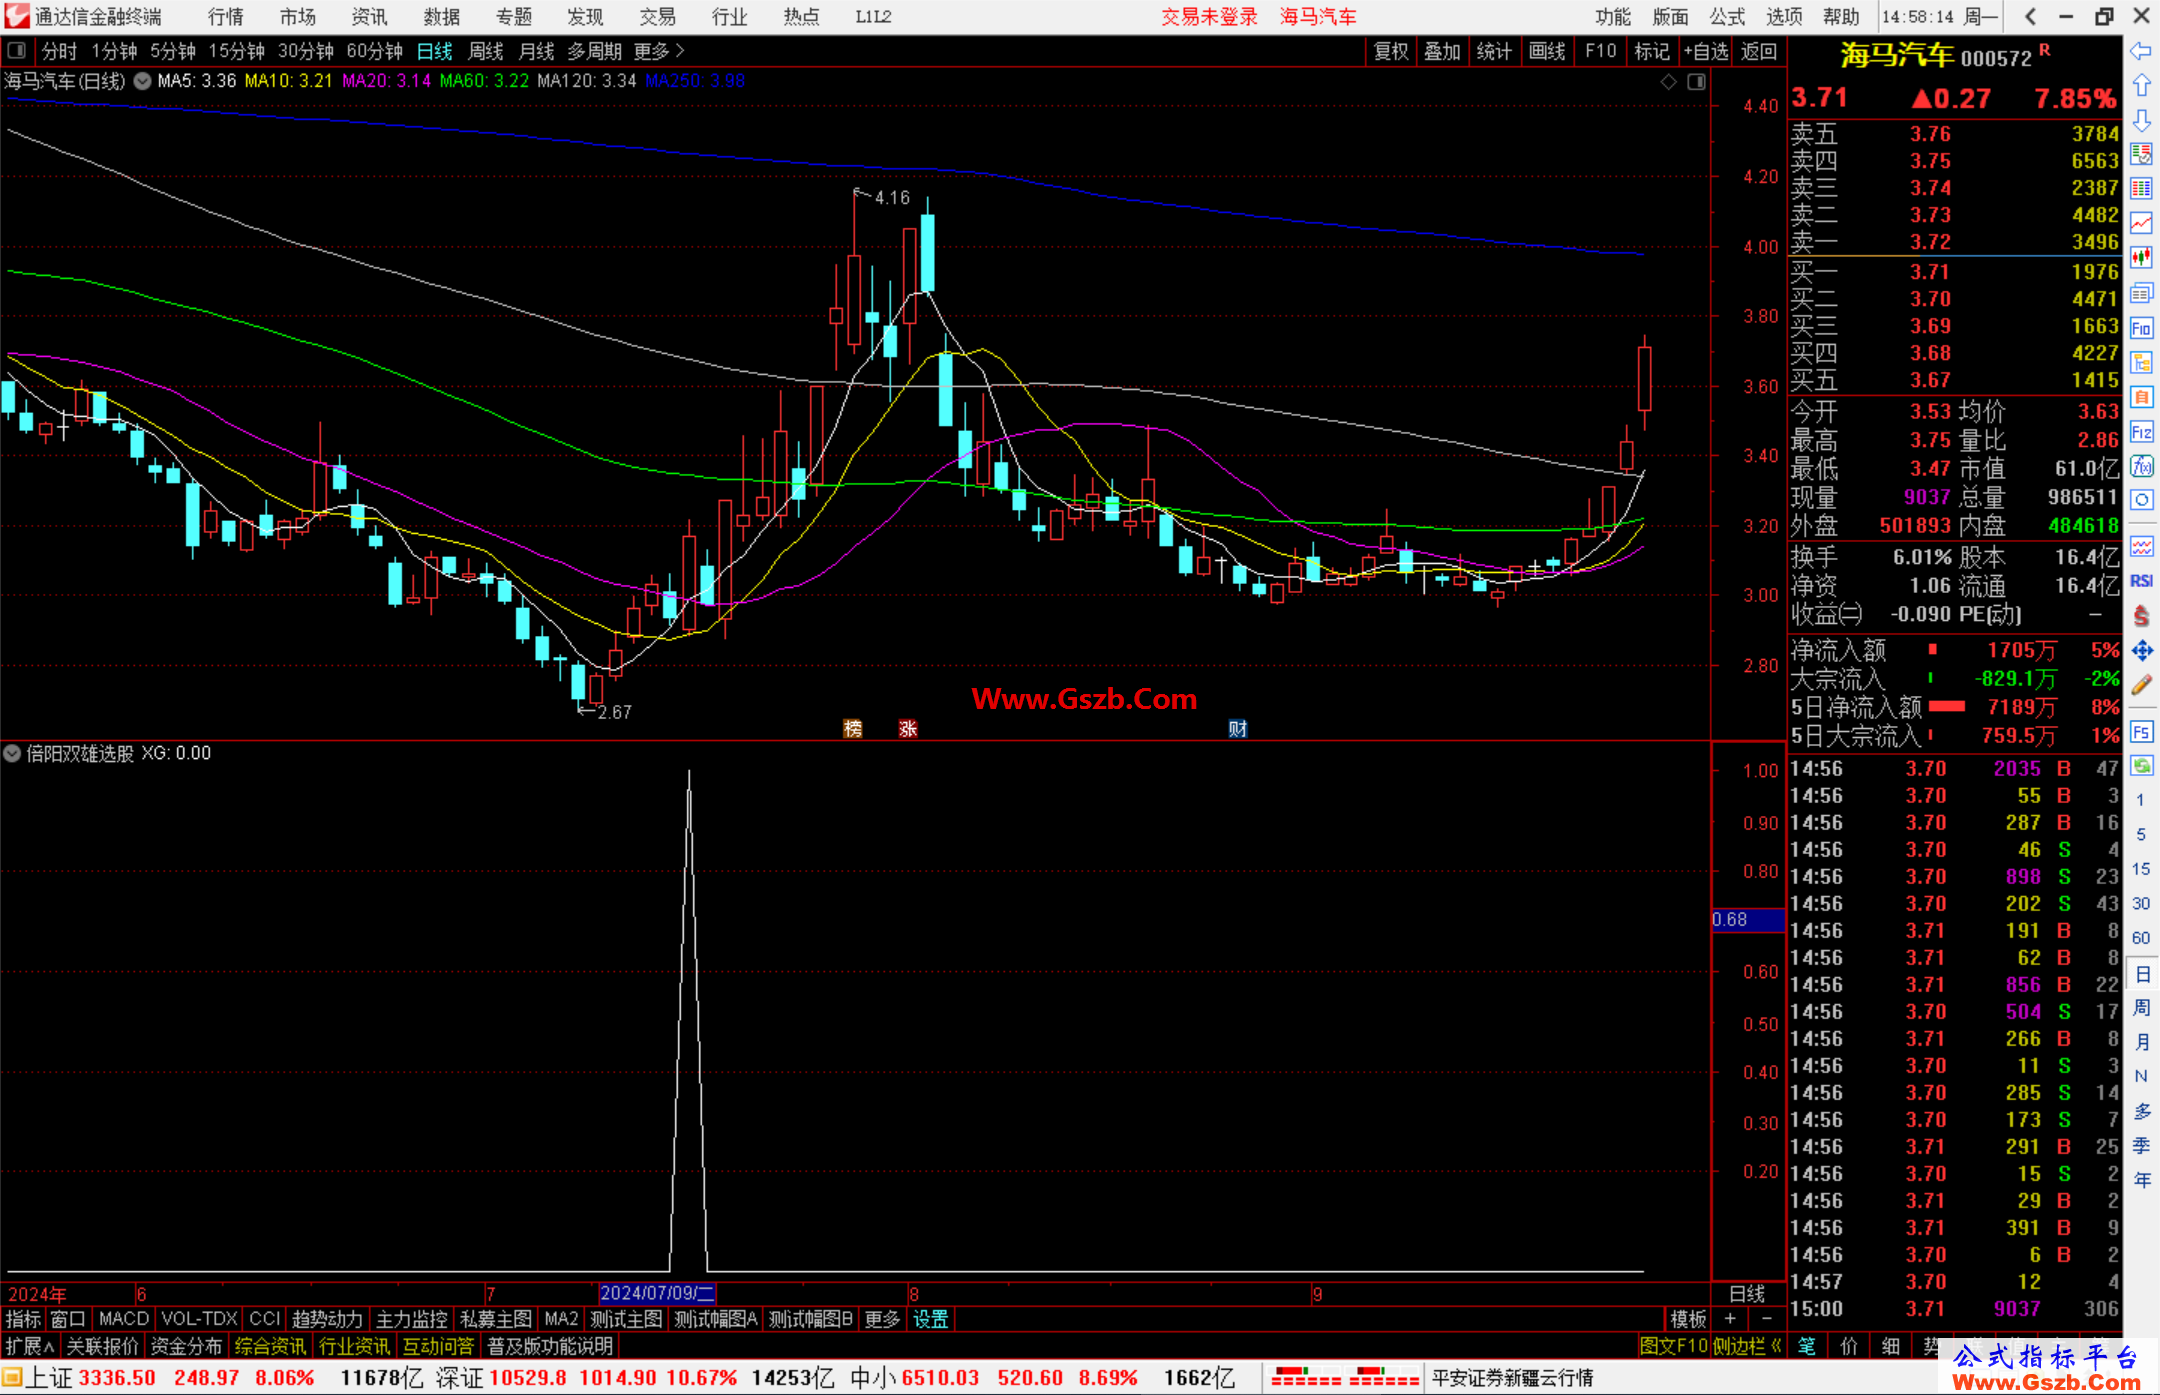The height and width of the screenshot is (1395, 2160).
Task: Click the RSI sidebar icon
Action: coord(2141,581)
